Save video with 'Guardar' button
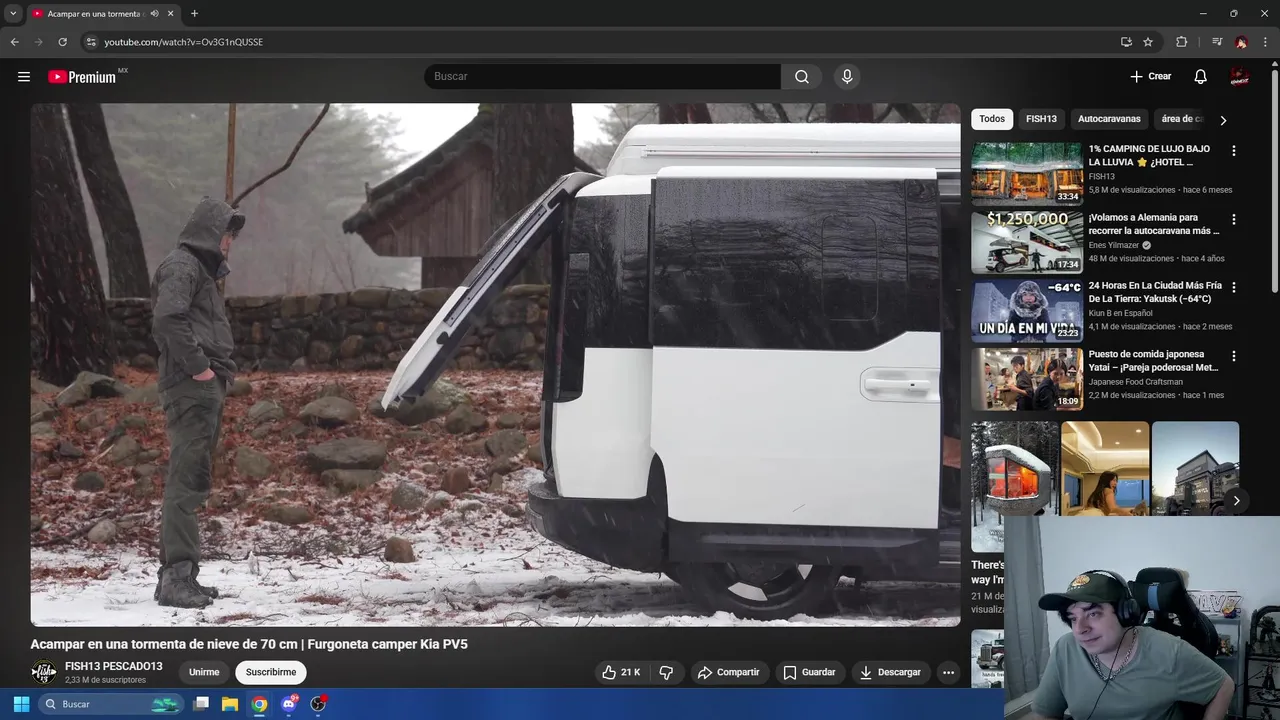Viewport: 1280px width, 720px height. (809, 672)
